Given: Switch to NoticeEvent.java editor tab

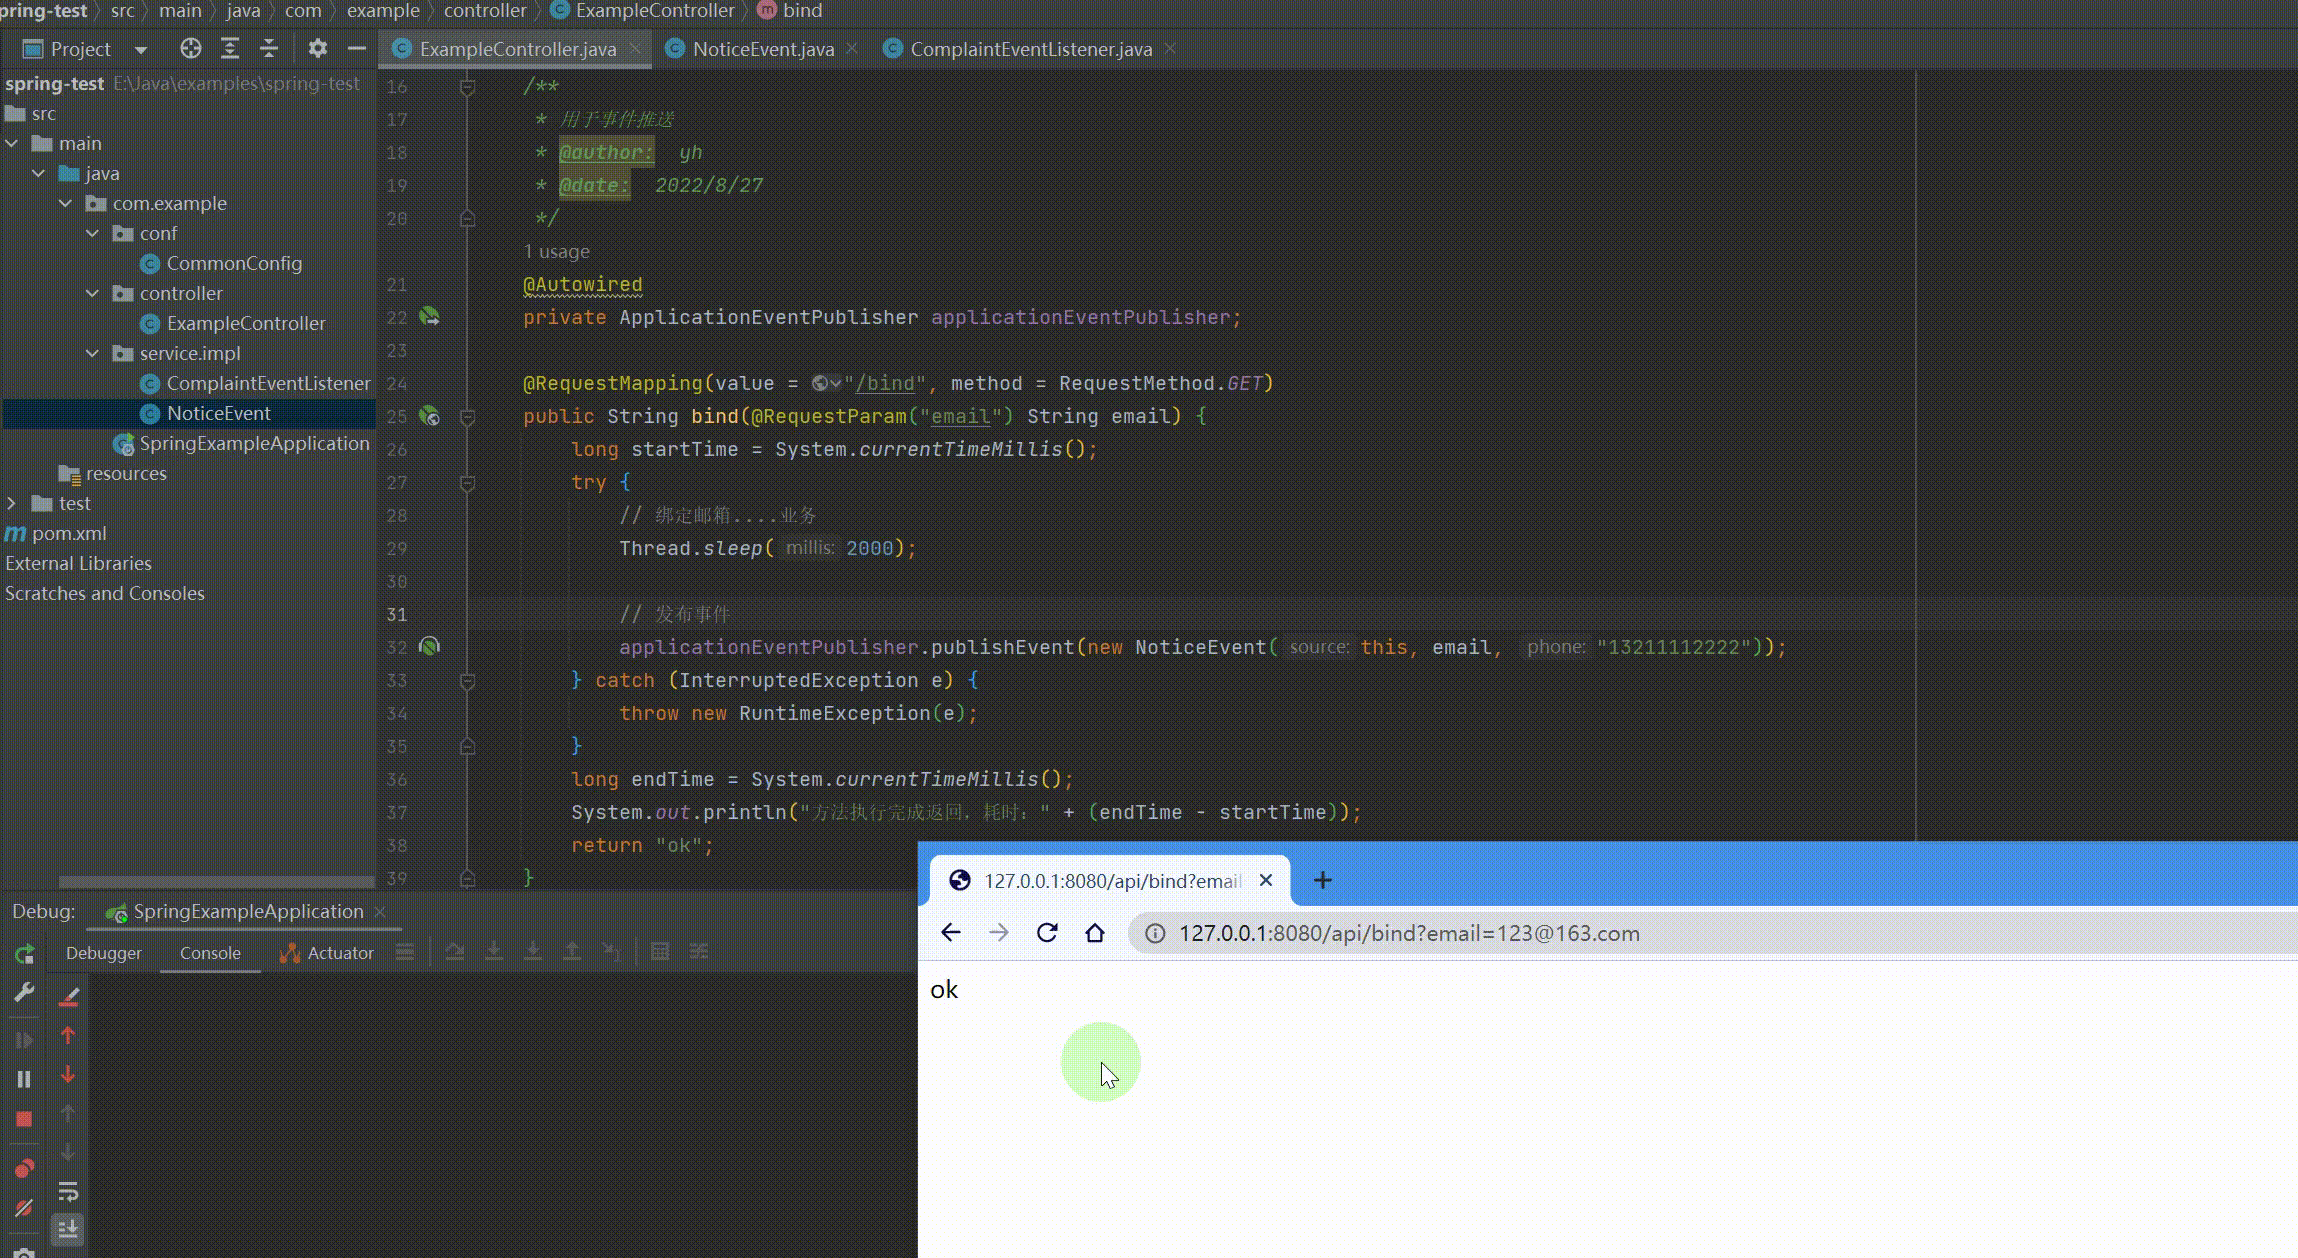Looking at the screenshot, I should [762, 49].
